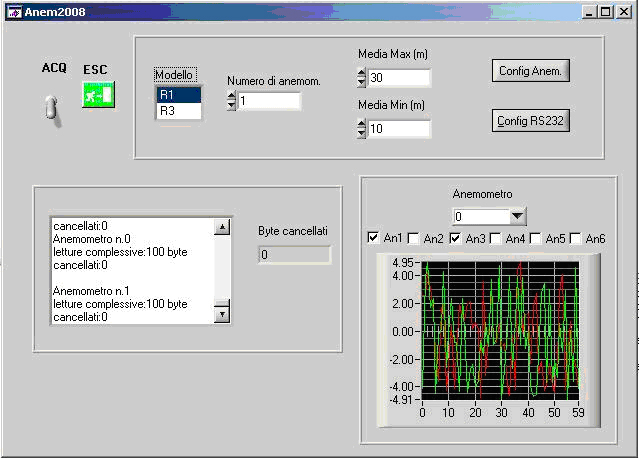Maximize the Anem2008 window
This screenshot has width=639, height=458.
click(x=606, y=12)
